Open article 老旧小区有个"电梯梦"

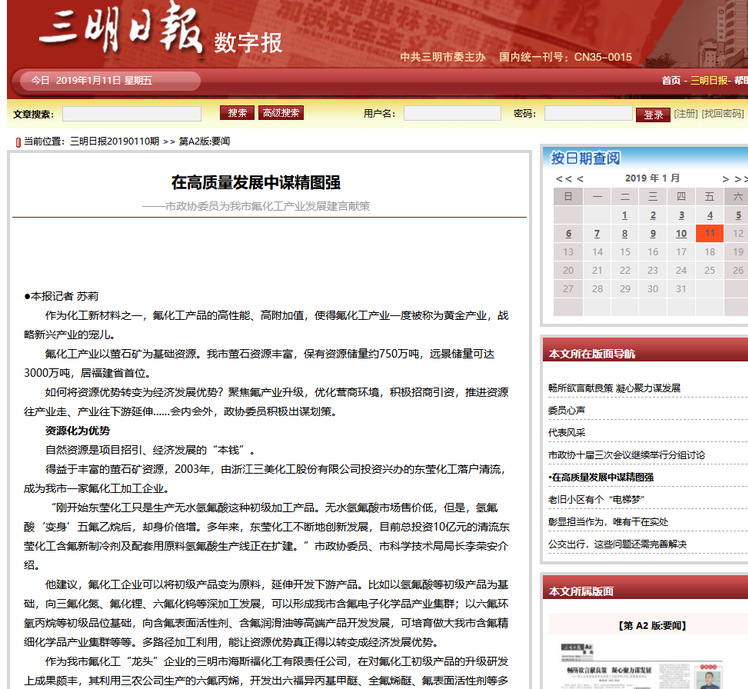coord(596,500)
